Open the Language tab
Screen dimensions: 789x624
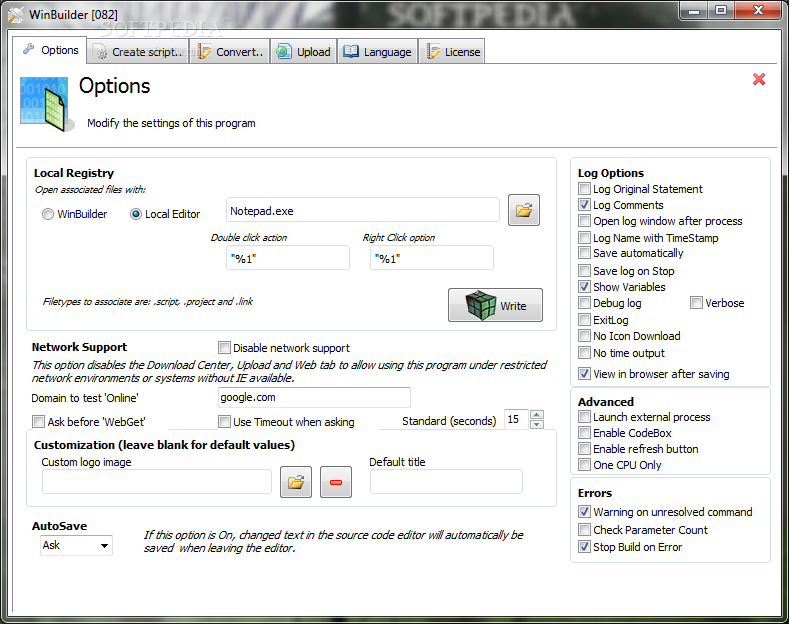(377, 52)
